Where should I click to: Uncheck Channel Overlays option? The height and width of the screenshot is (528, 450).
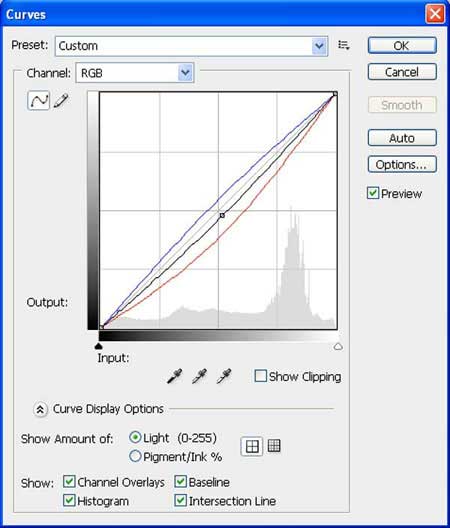69,482
